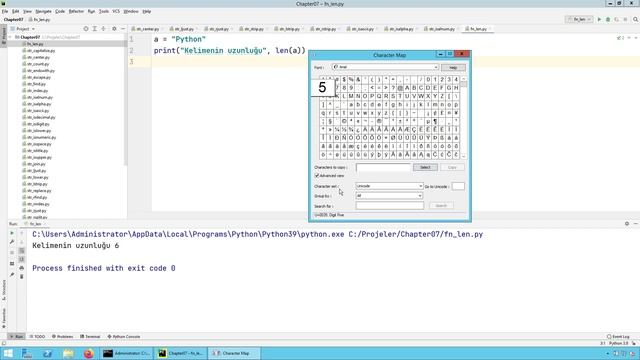This screenshot has width=640, height=360.
Task: Open Font dropdown in Character Map
Action: pos(436,67)
